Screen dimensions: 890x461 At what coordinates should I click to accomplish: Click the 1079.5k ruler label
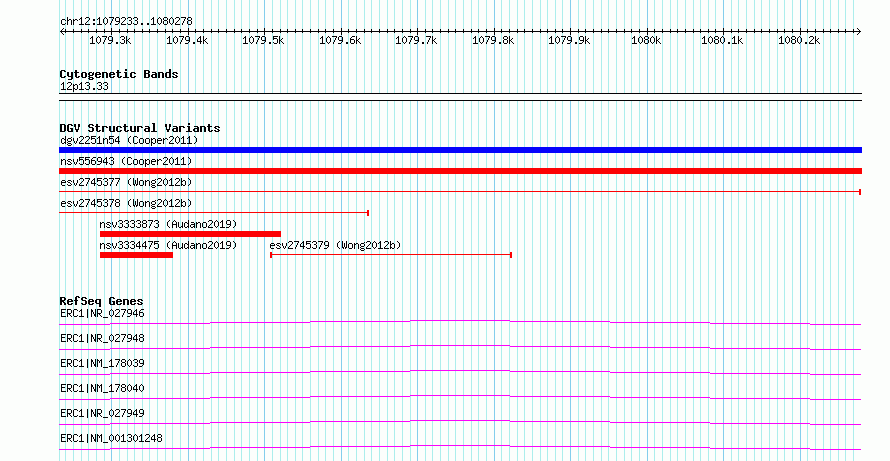[x=263, y=41]
